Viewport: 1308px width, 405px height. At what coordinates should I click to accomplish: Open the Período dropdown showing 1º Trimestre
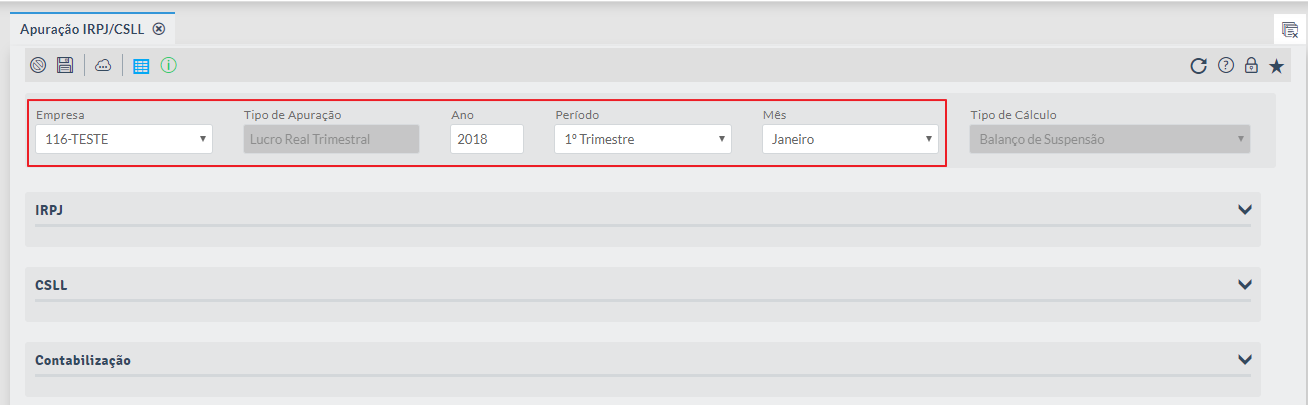coord(642,139)
